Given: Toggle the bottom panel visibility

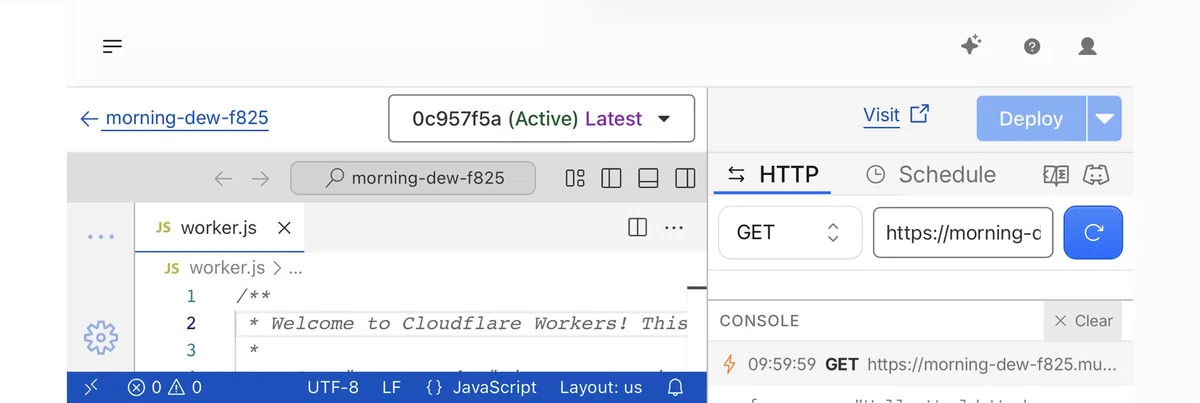Looking at the screenshot, I should pos(648,178).
